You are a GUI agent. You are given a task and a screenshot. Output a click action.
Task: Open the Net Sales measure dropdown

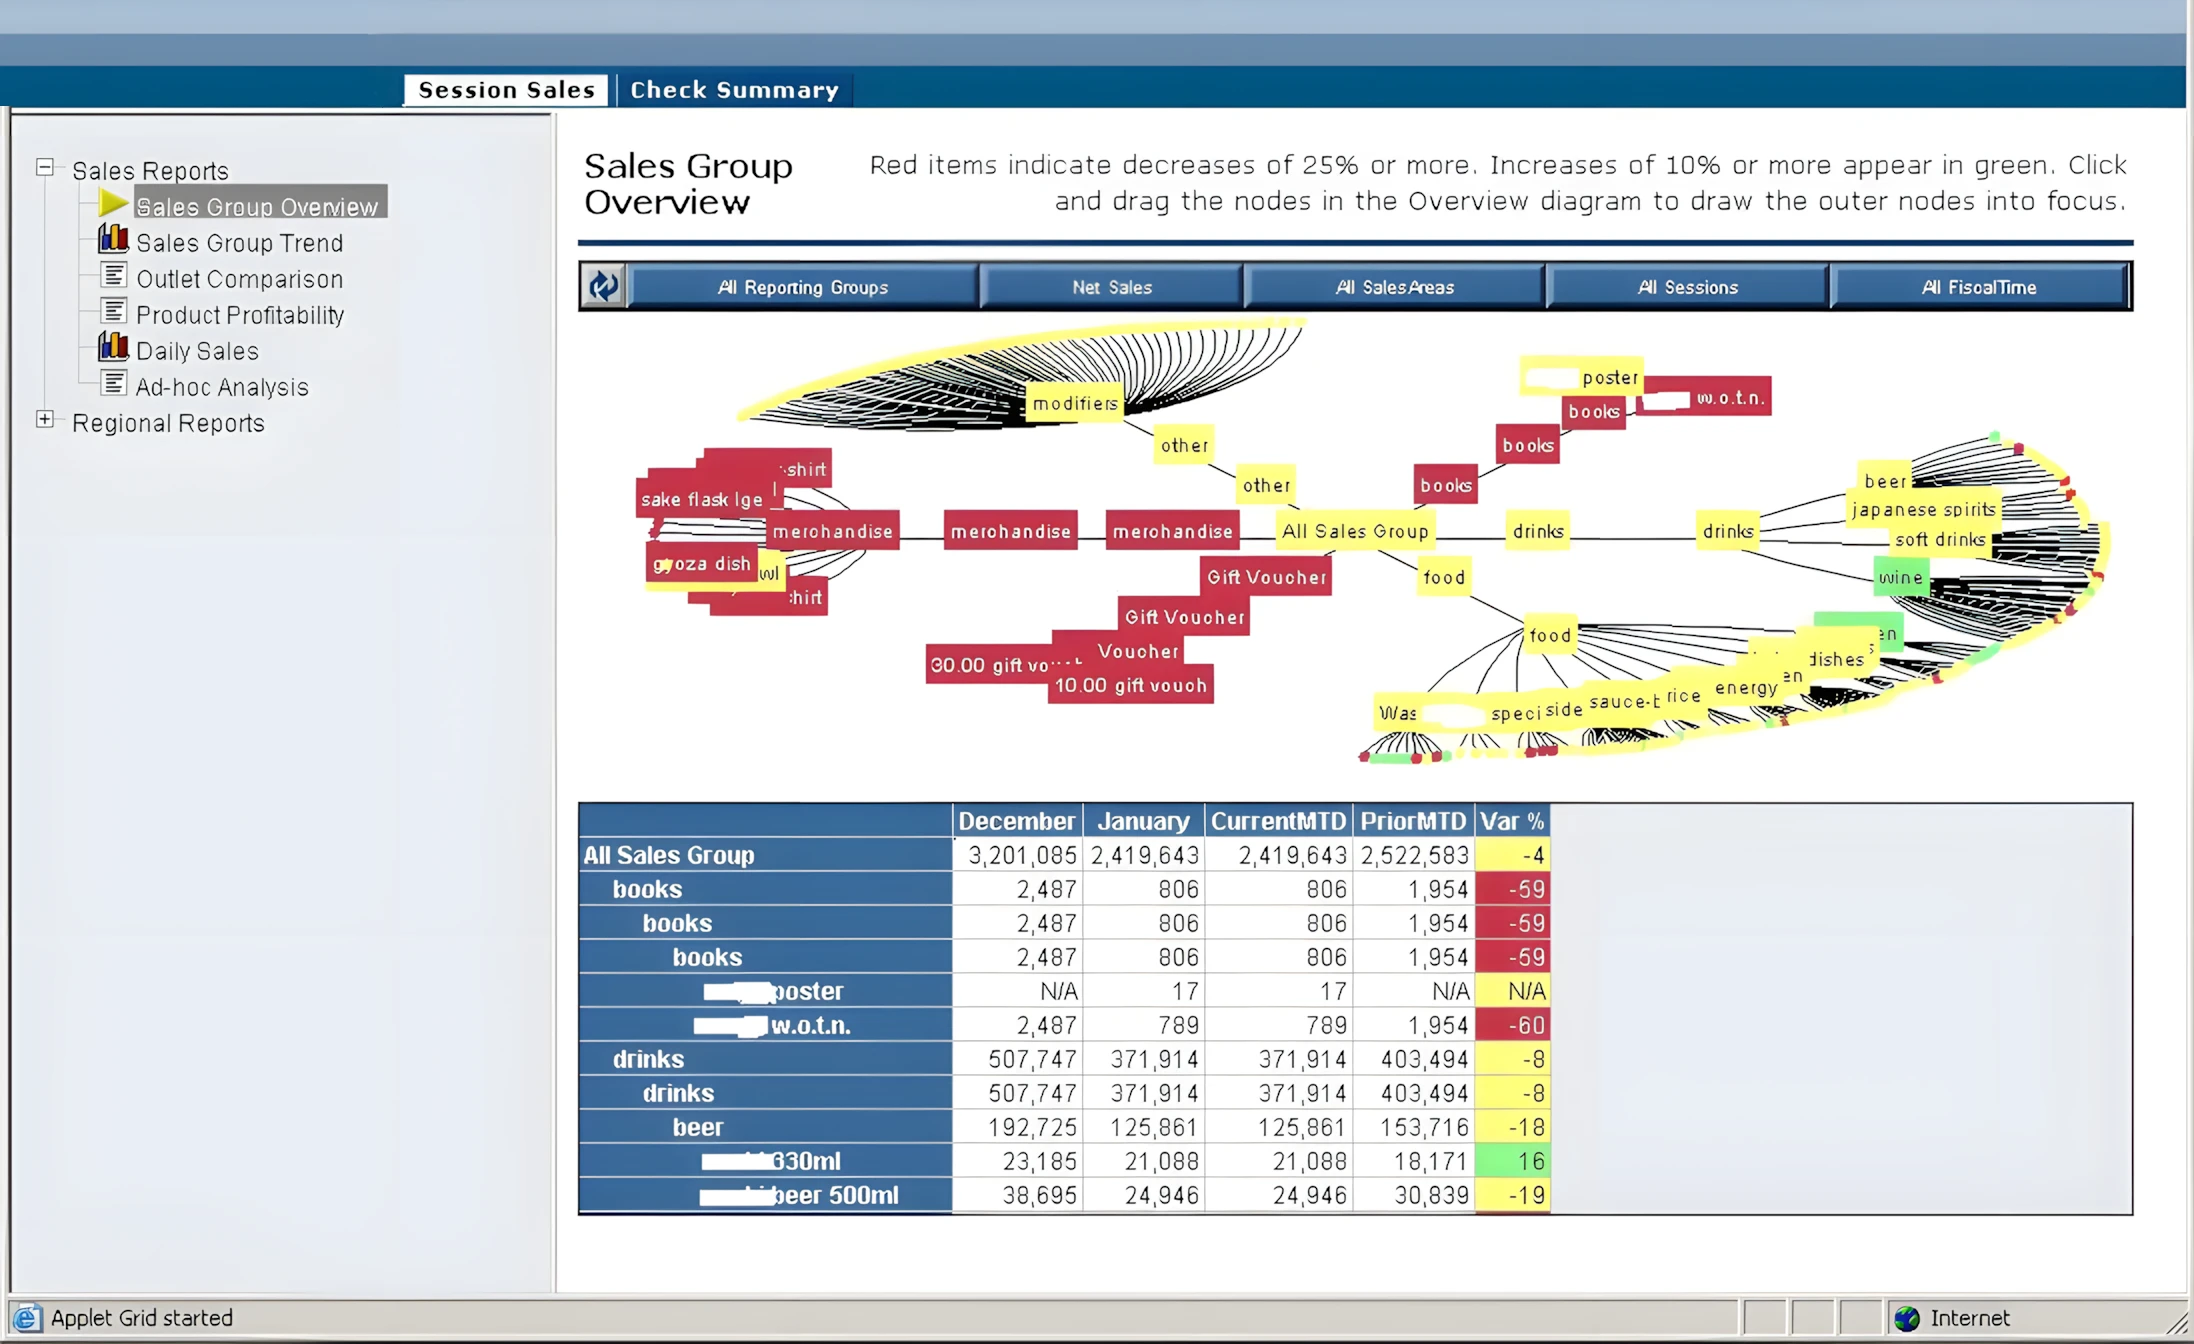click(1111, 287)
